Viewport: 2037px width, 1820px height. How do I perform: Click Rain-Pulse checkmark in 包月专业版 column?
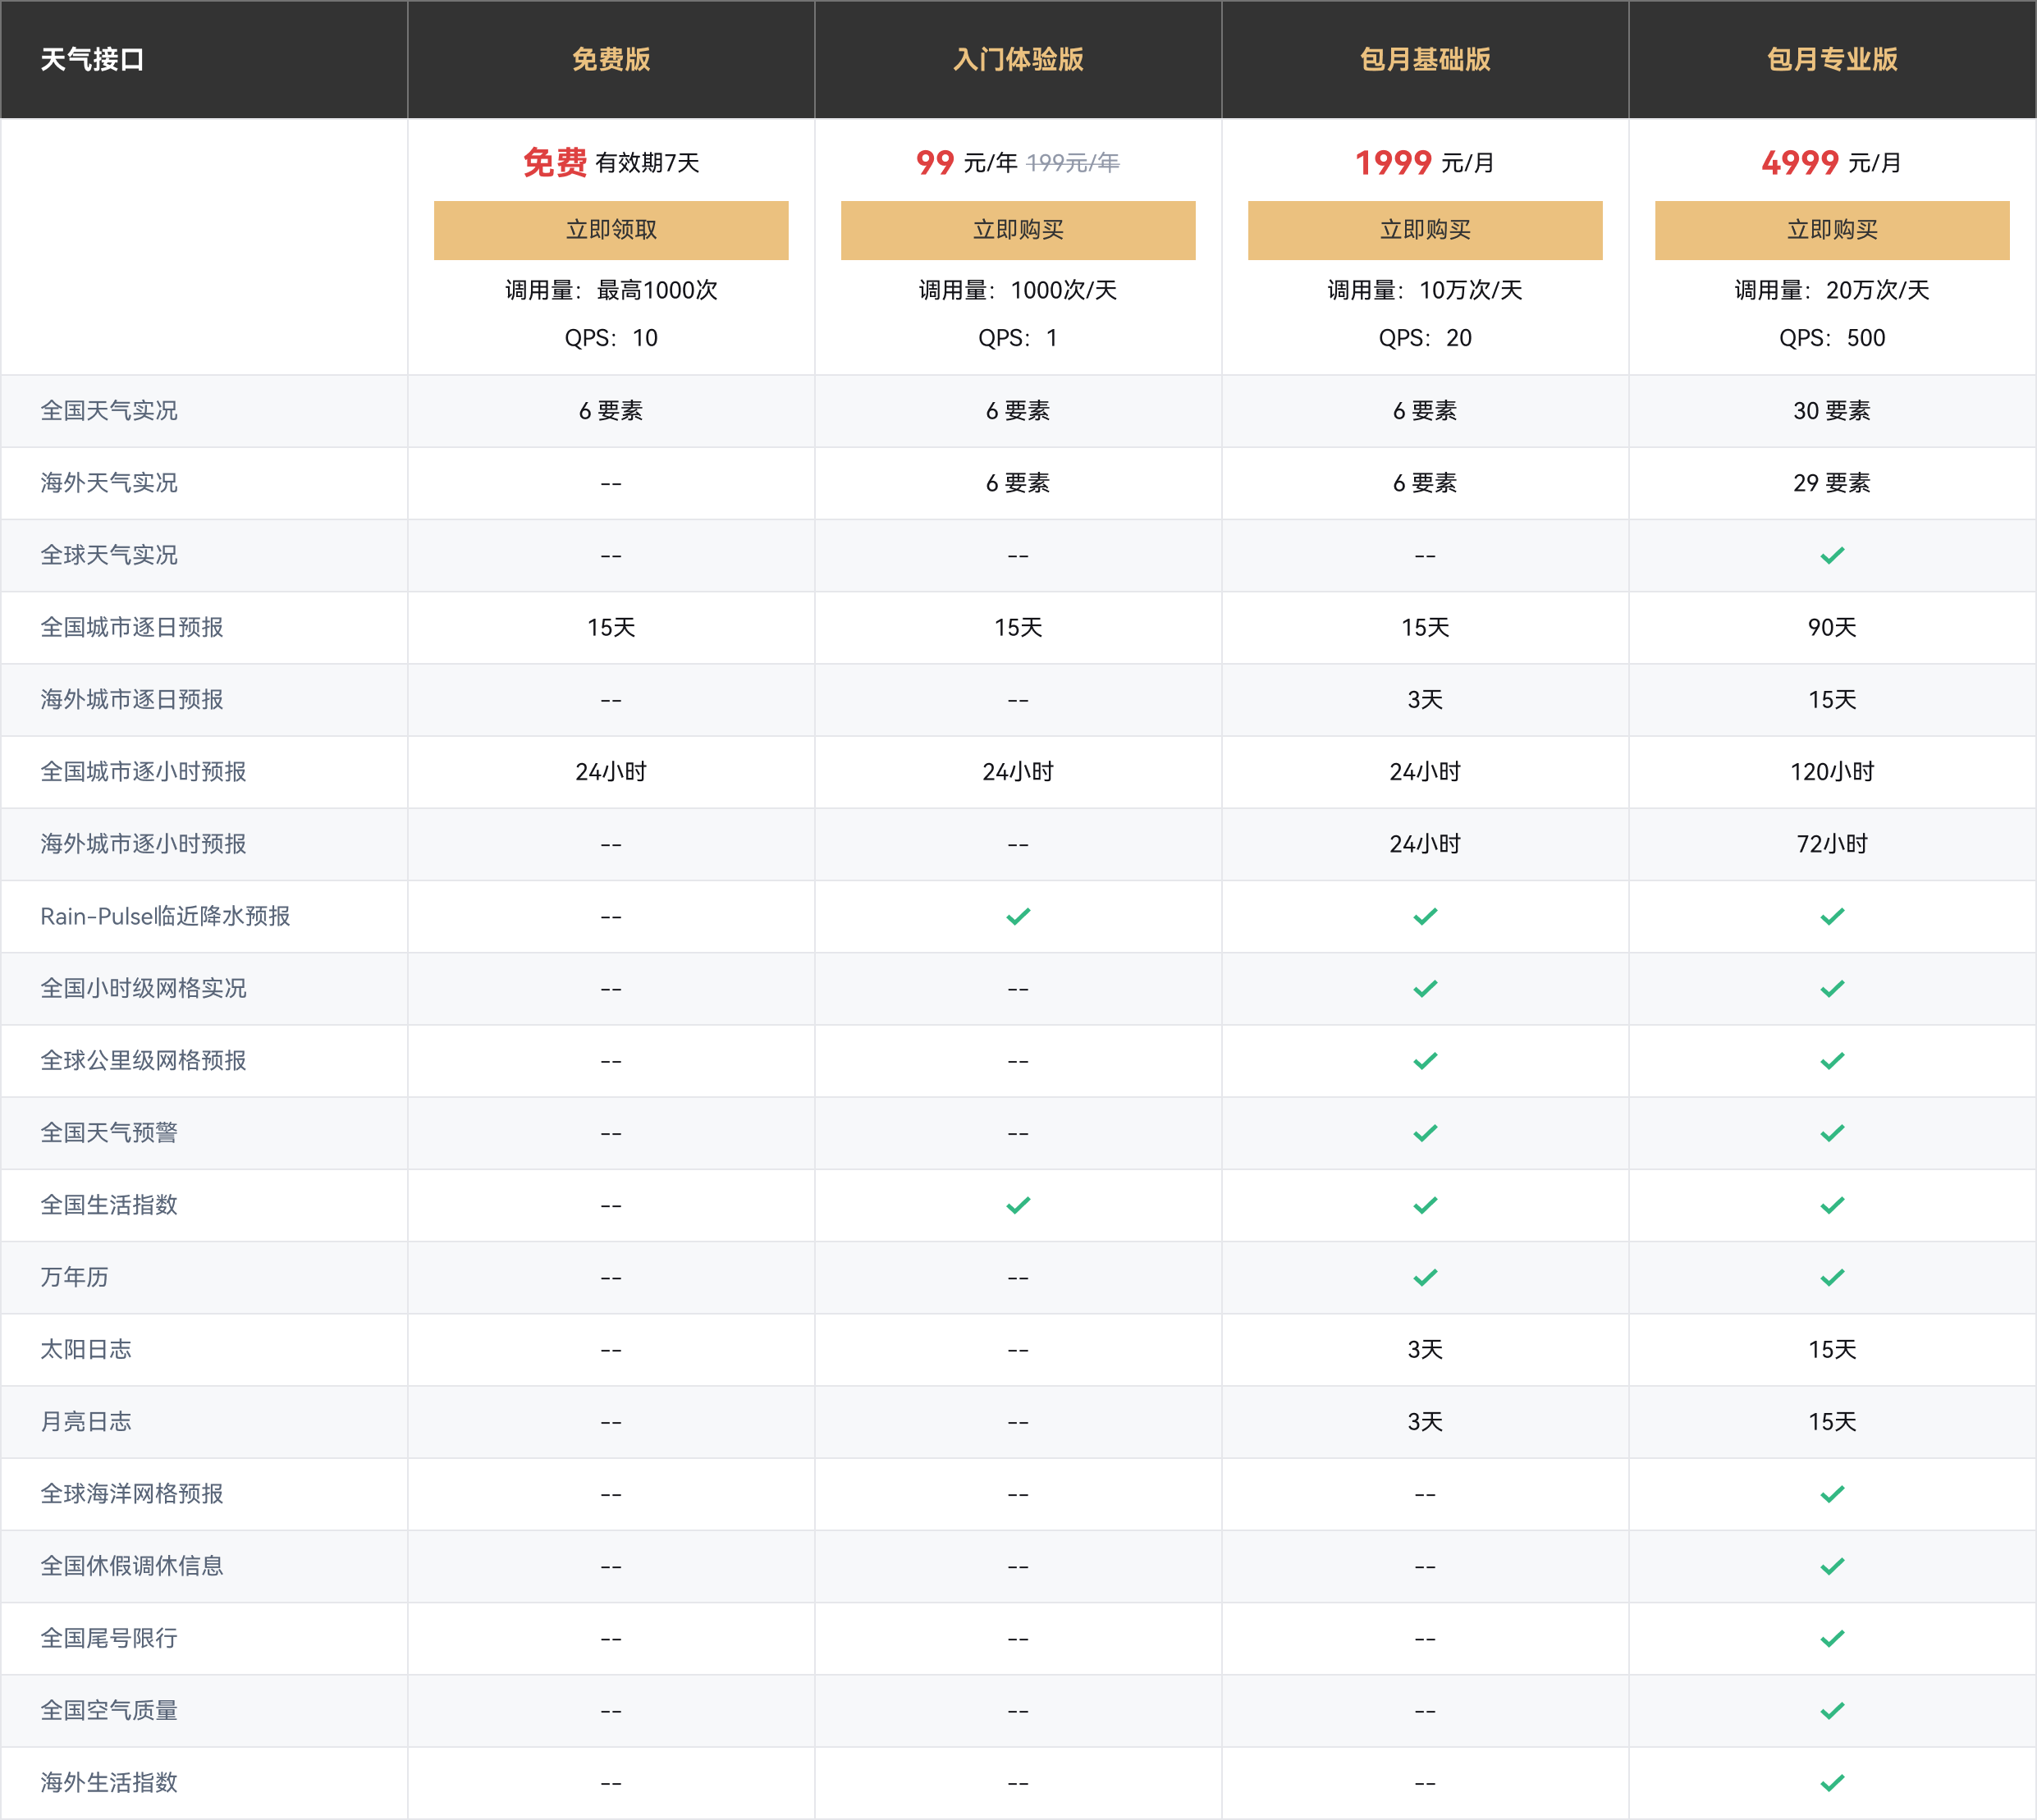[x=1832, y=916]
